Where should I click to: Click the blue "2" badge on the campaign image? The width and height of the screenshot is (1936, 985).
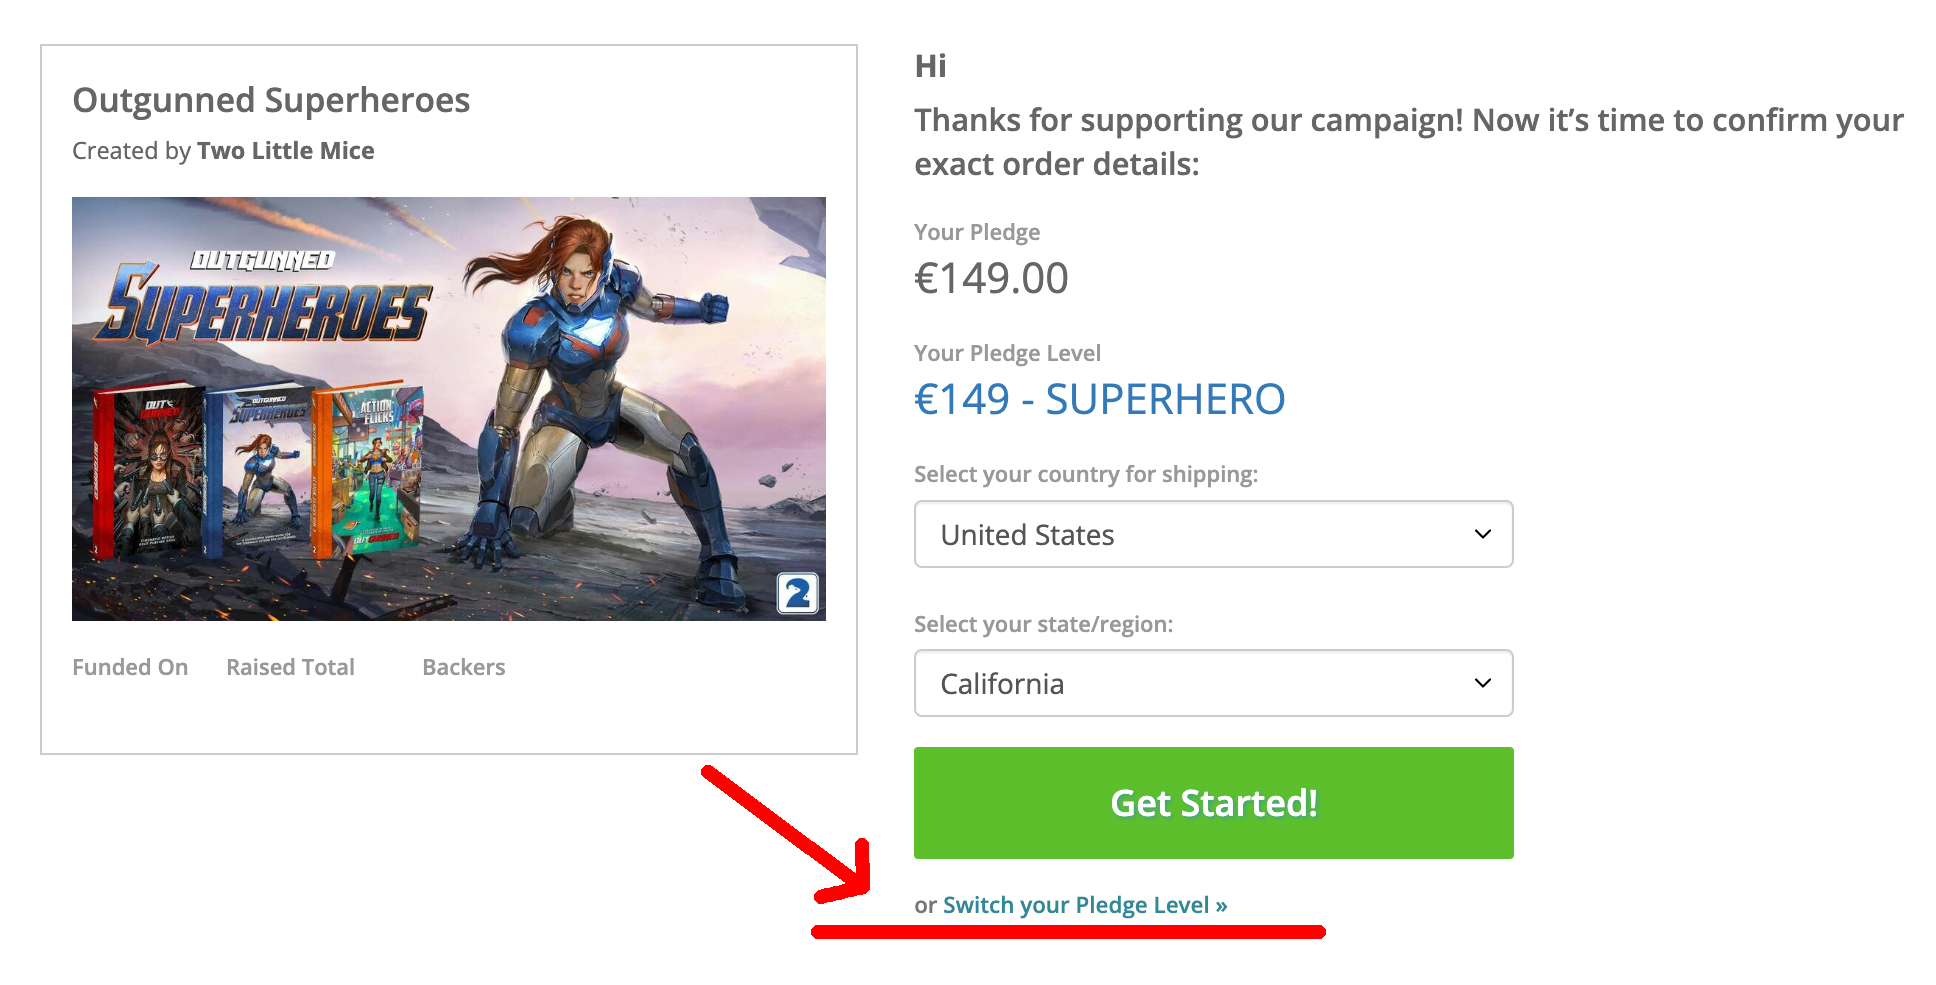coord(797,594)
